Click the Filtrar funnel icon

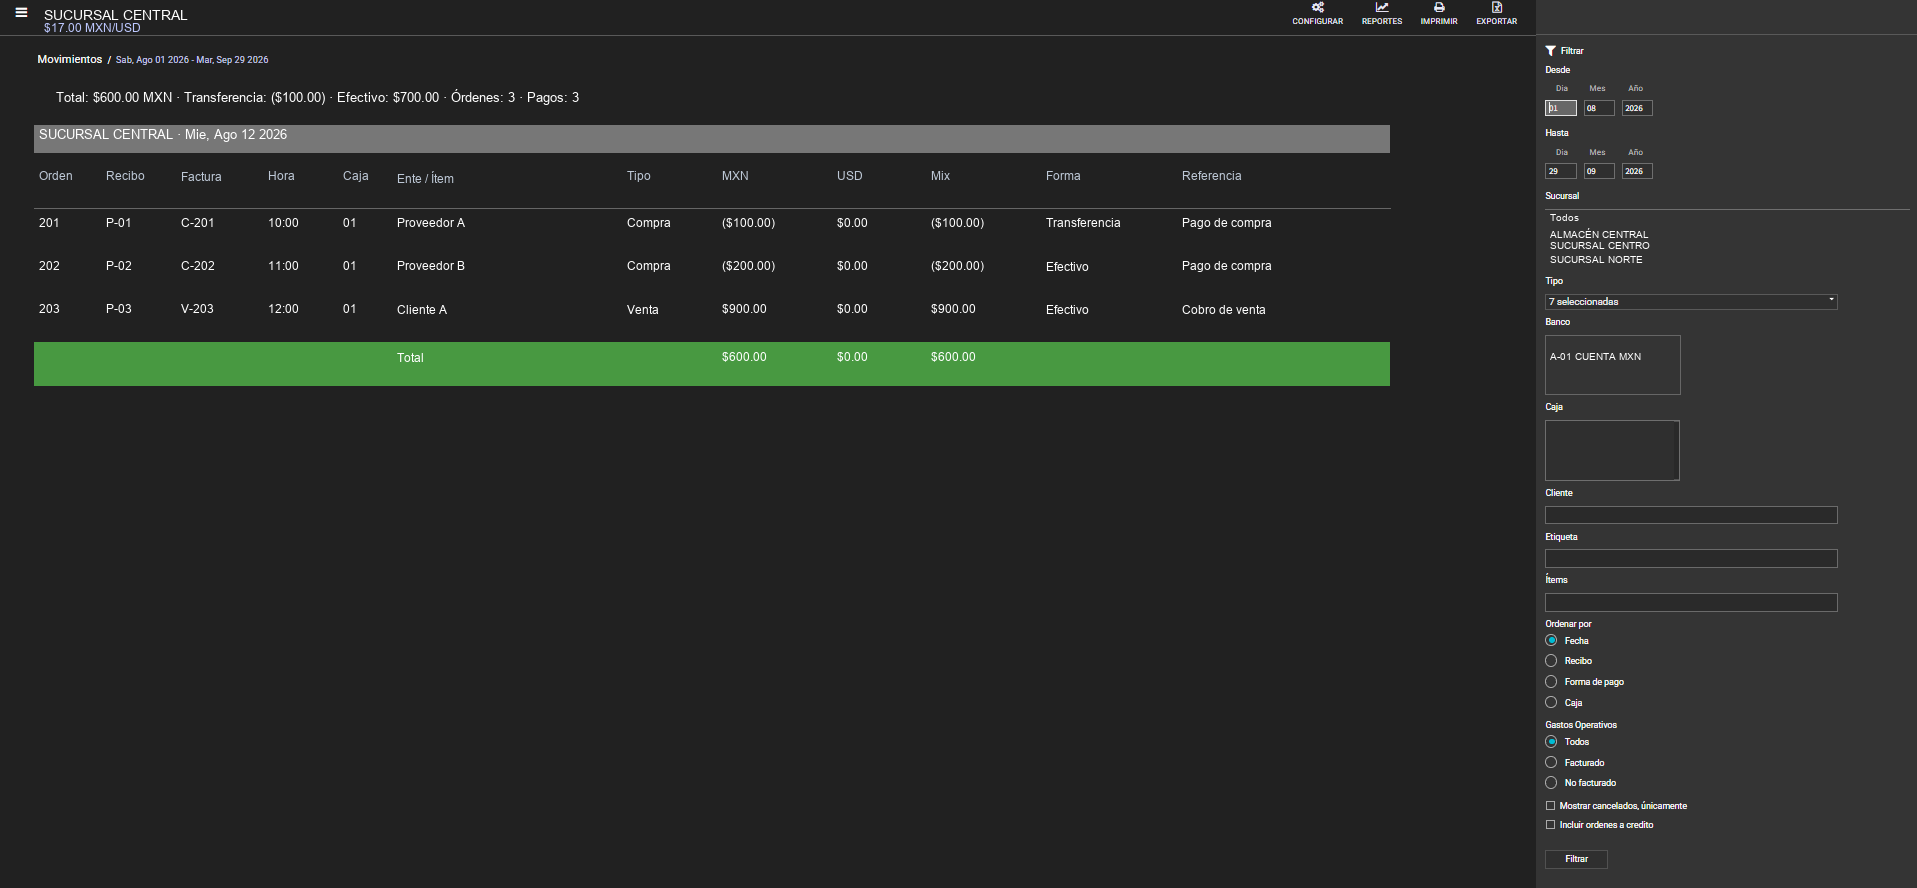pyautogui.click(x=1550, y=50)
